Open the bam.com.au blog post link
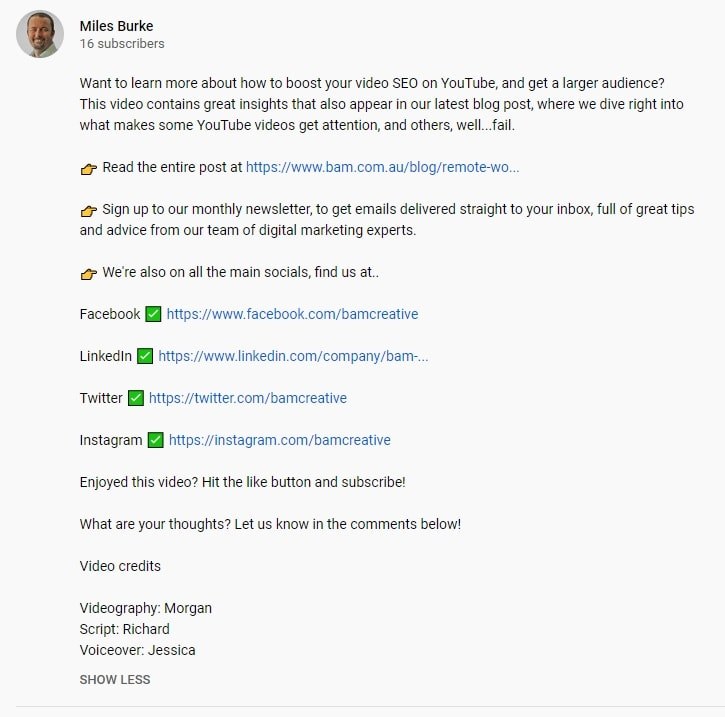Image resolution: width=725 pixels, height=717 pixels. [382, 167]
